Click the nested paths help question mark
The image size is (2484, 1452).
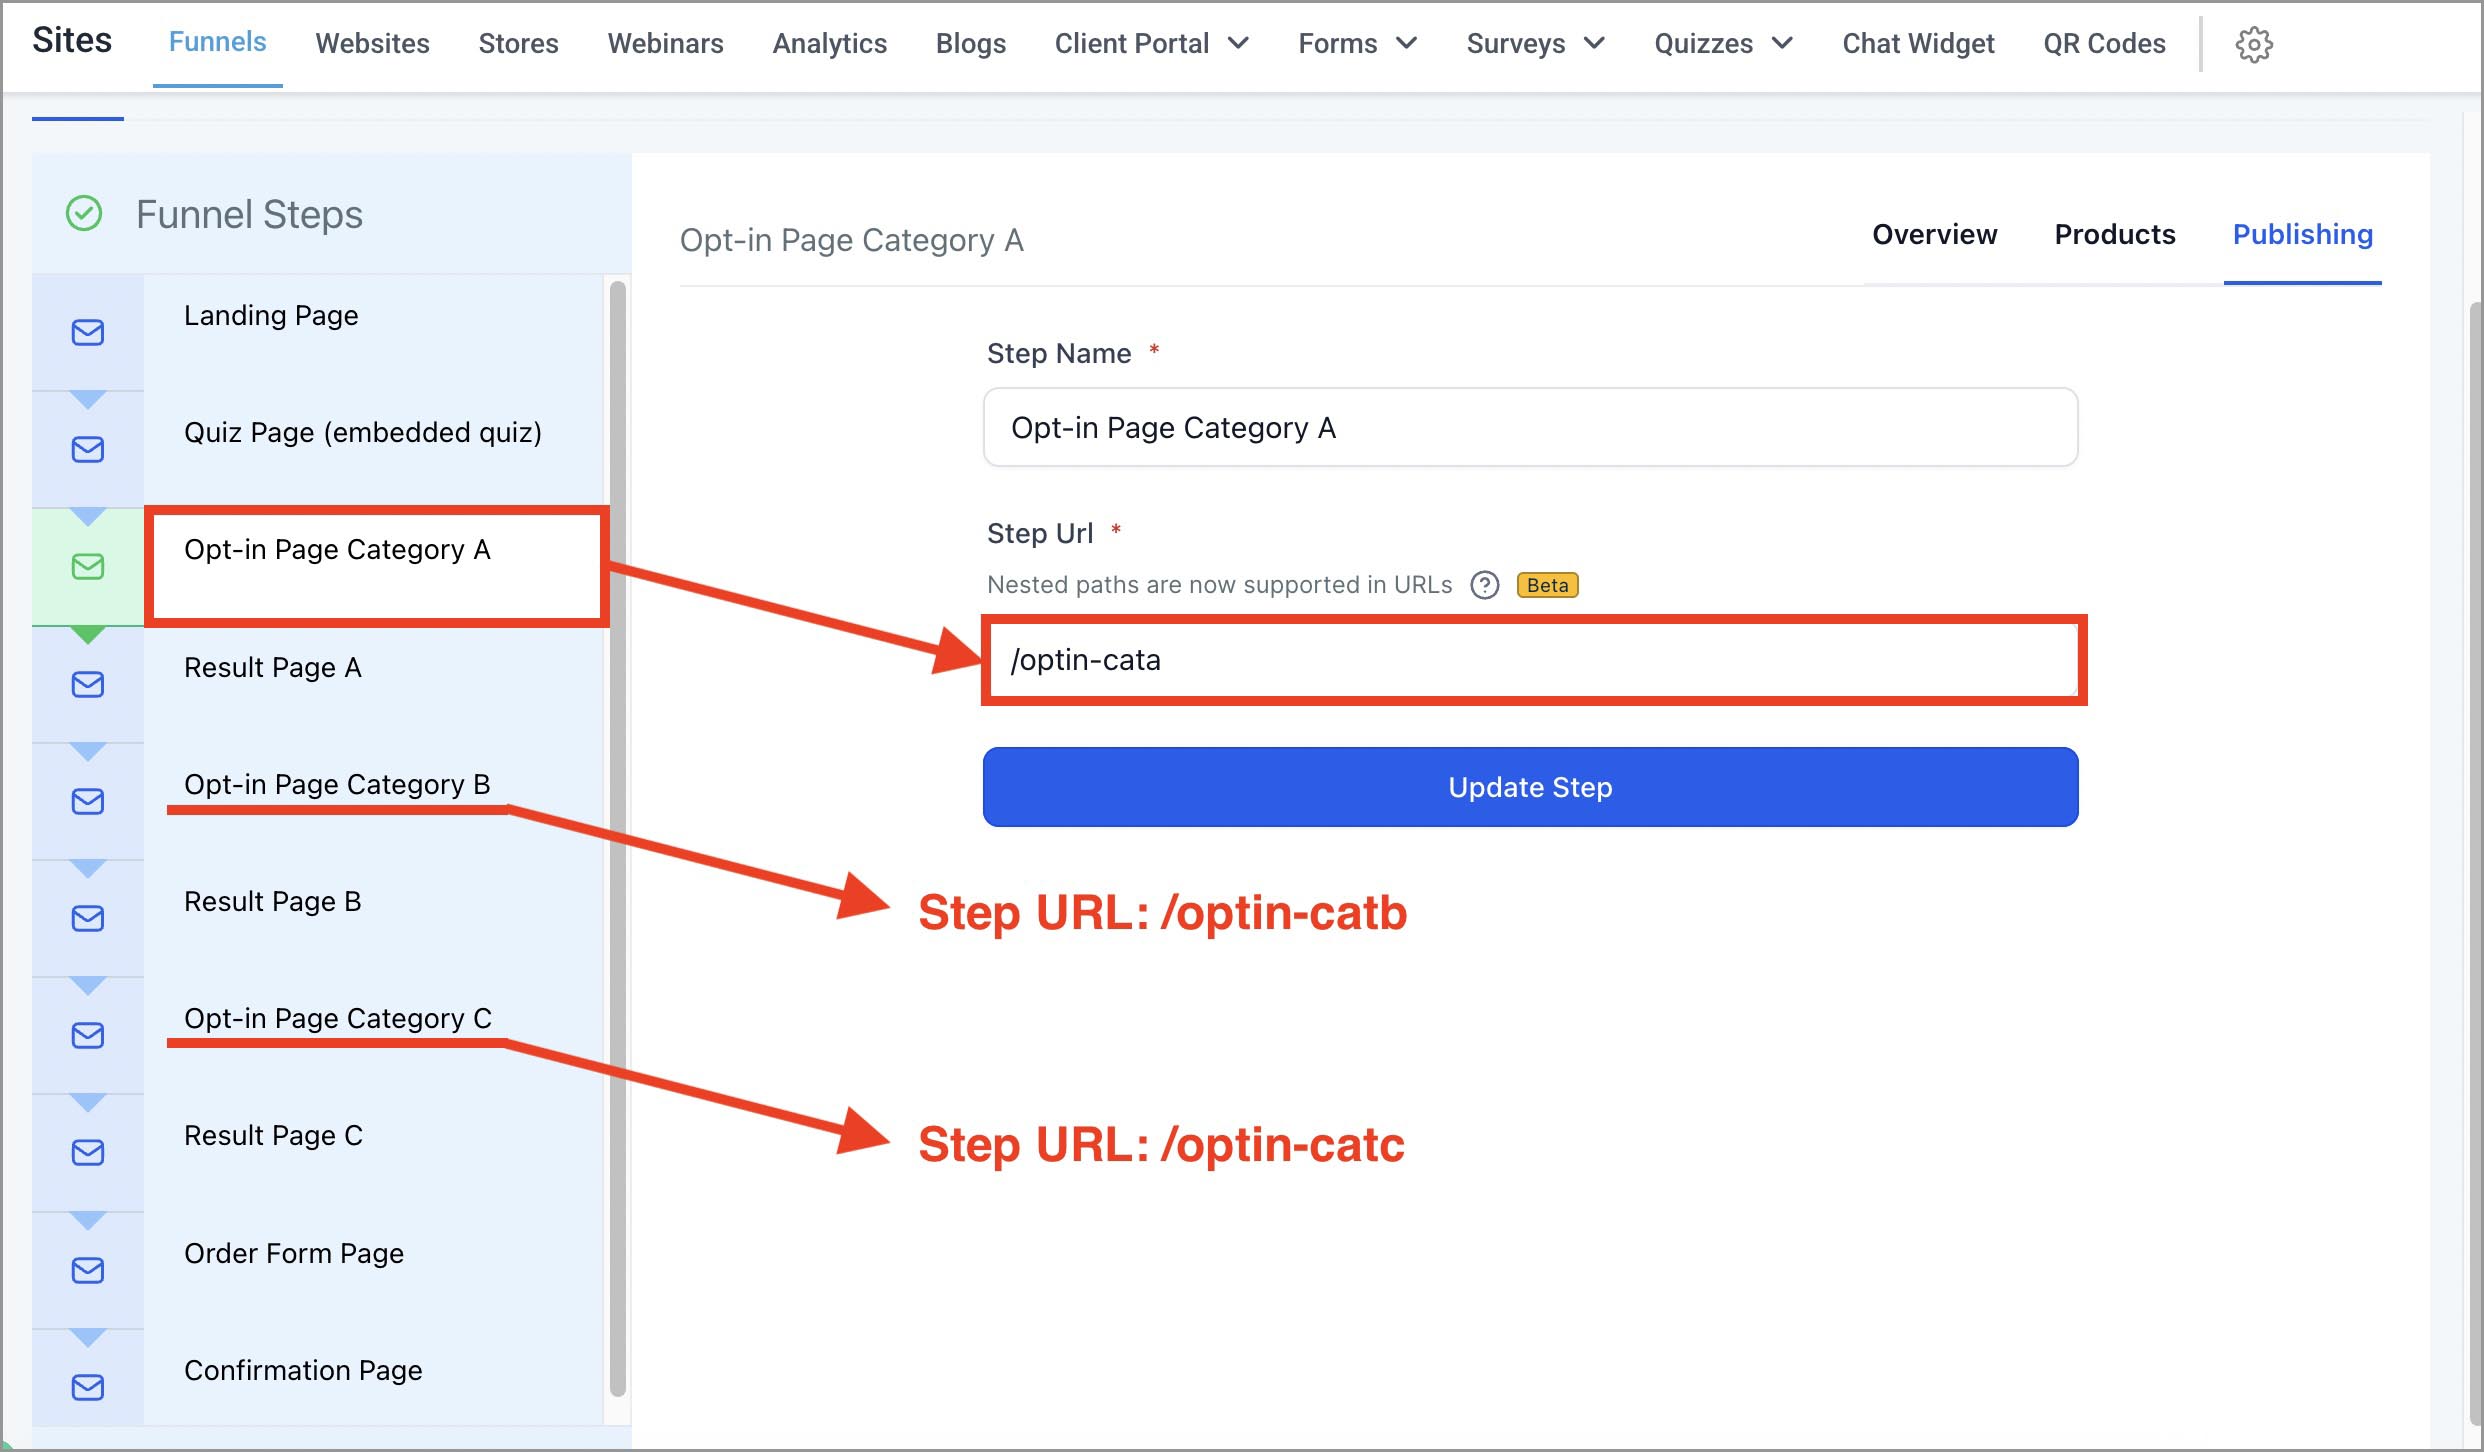[1484, 585]
